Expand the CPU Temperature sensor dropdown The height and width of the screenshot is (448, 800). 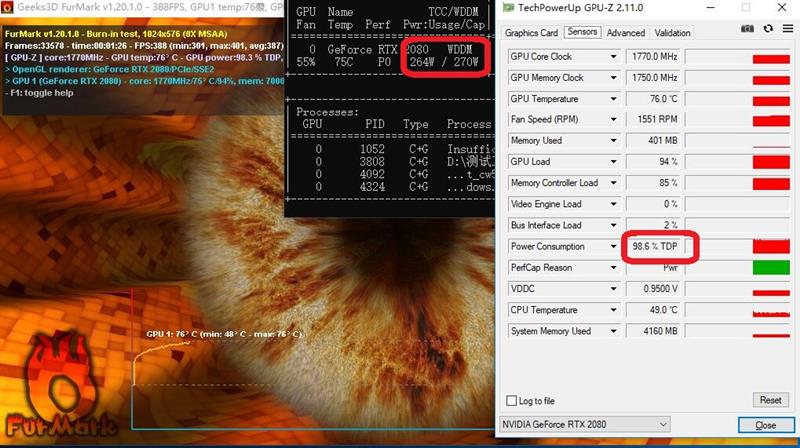(613, 310)
